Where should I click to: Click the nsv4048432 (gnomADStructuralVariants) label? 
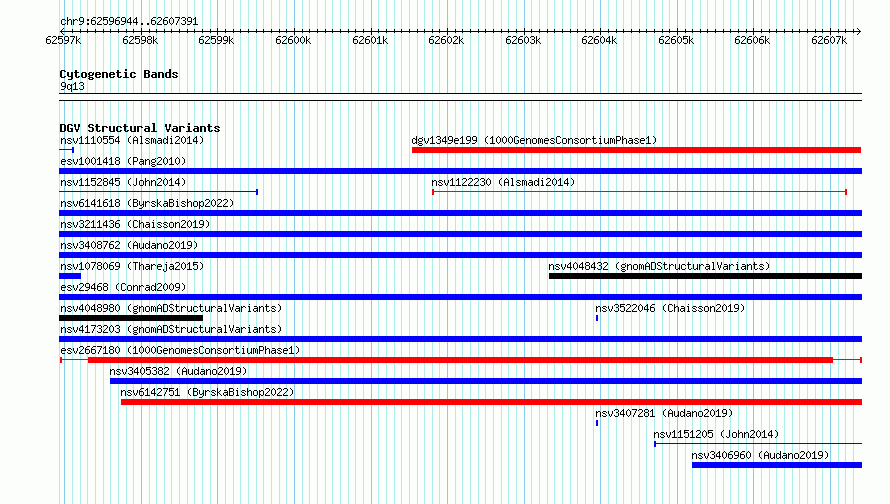659,266
